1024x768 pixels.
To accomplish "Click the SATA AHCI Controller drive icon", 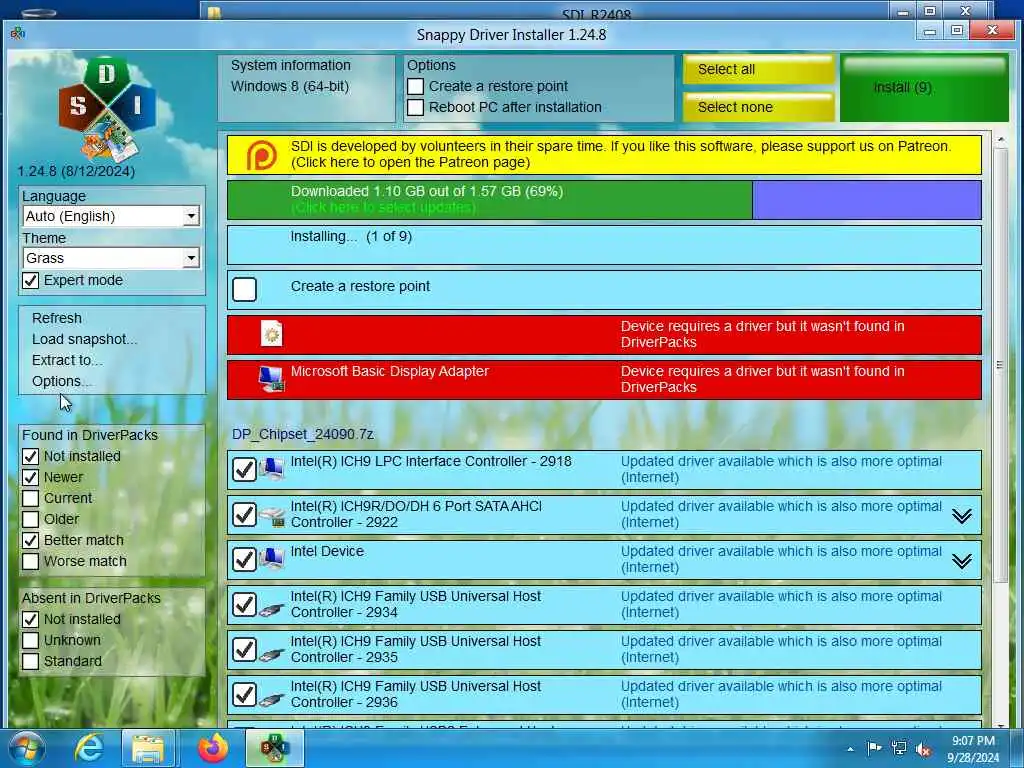I will 272,516.
